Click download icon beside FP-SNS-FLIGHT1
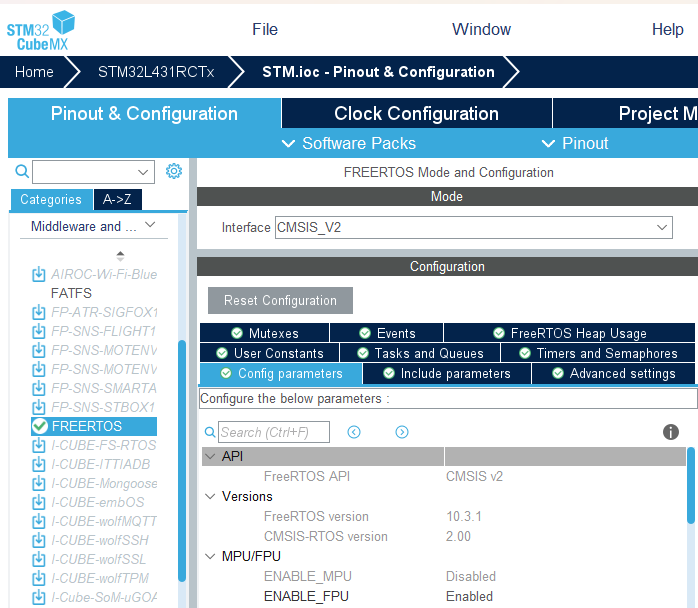698x608 pixels. pyautogui.click(x=39, y=331)
